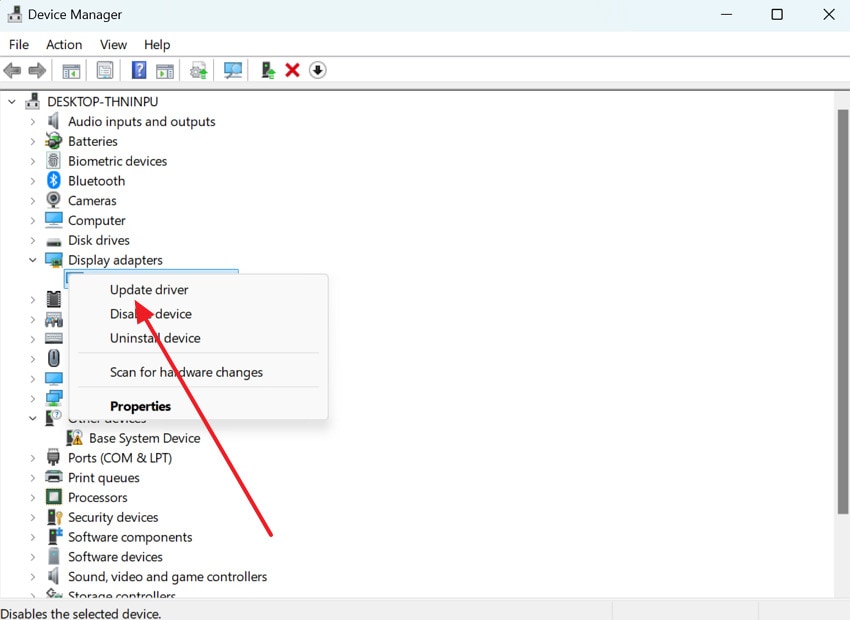Select the Software devices label
Screen dimensions: 850x620
point(115,557)
